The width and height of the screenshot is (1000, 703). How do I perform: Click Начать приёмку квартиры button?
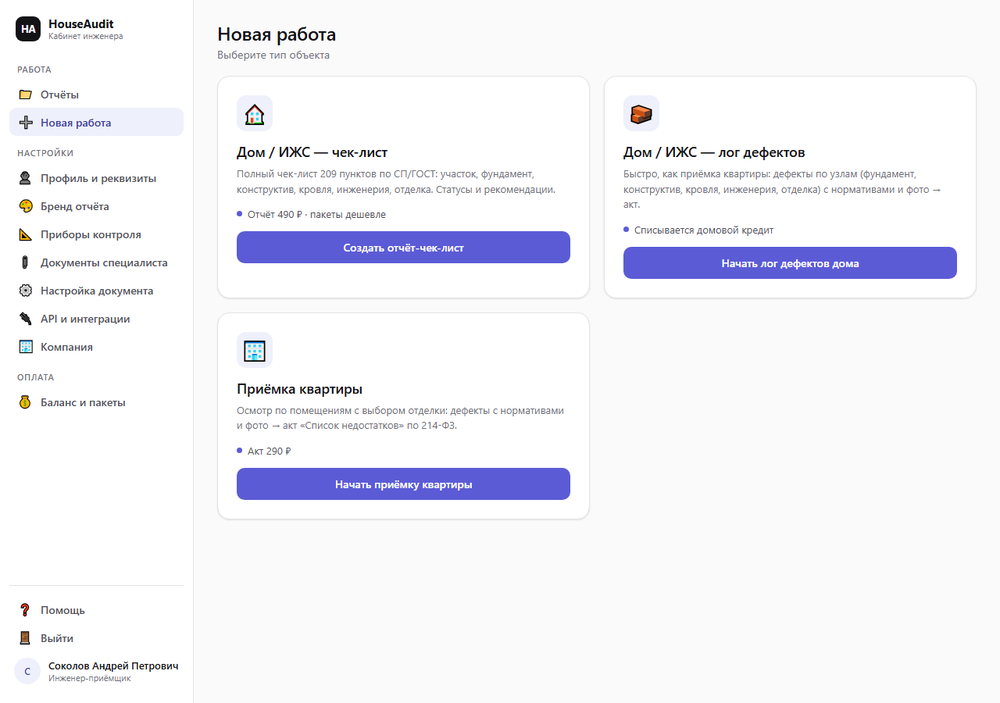[x=403, y=484]
